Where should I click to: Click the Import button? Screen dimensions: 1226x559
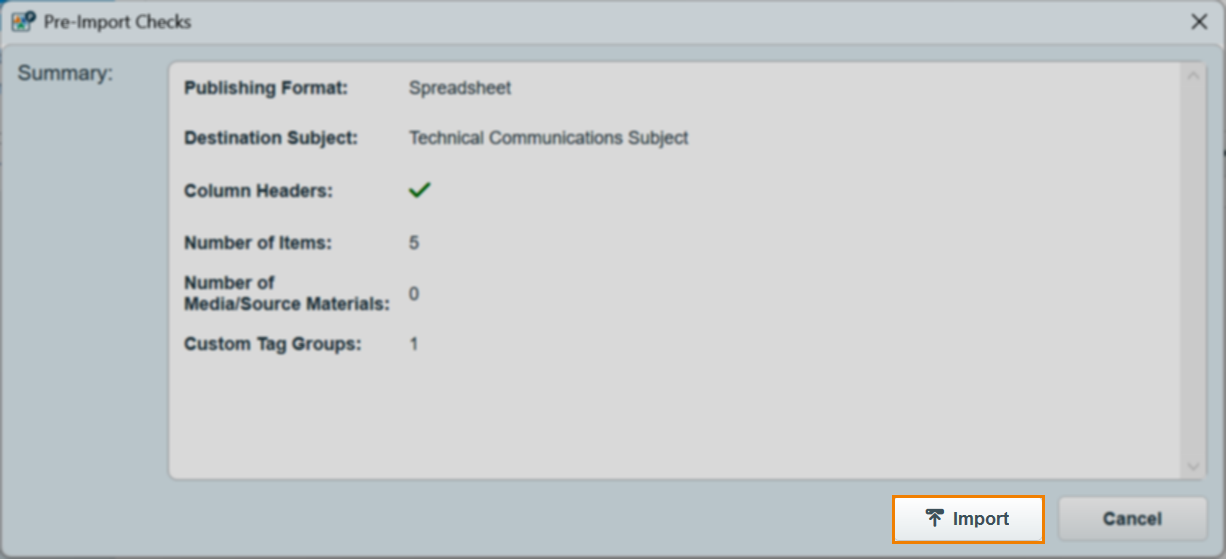coord(968,519)
